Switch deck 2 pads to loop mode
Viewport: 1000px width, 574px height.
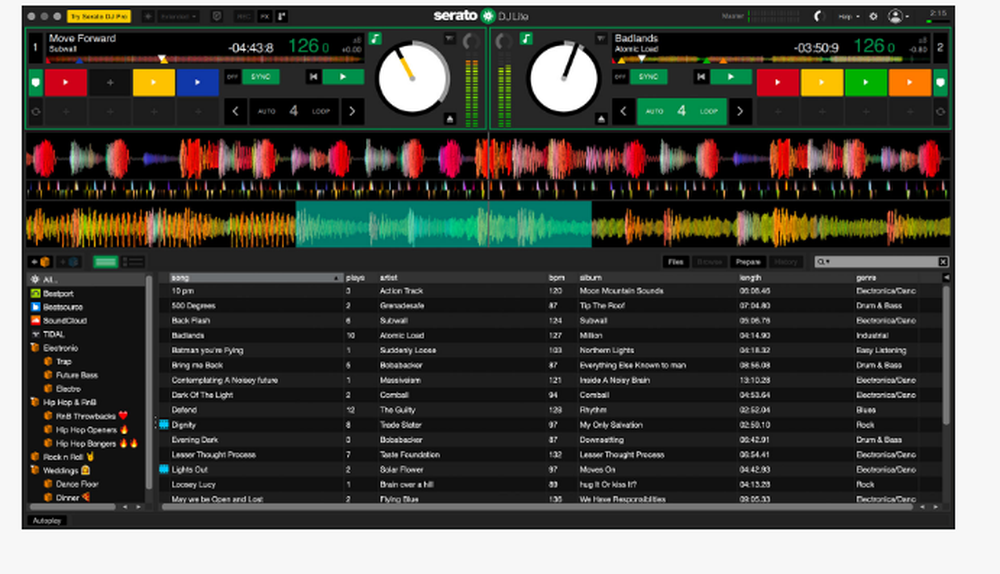click(940, 112)
